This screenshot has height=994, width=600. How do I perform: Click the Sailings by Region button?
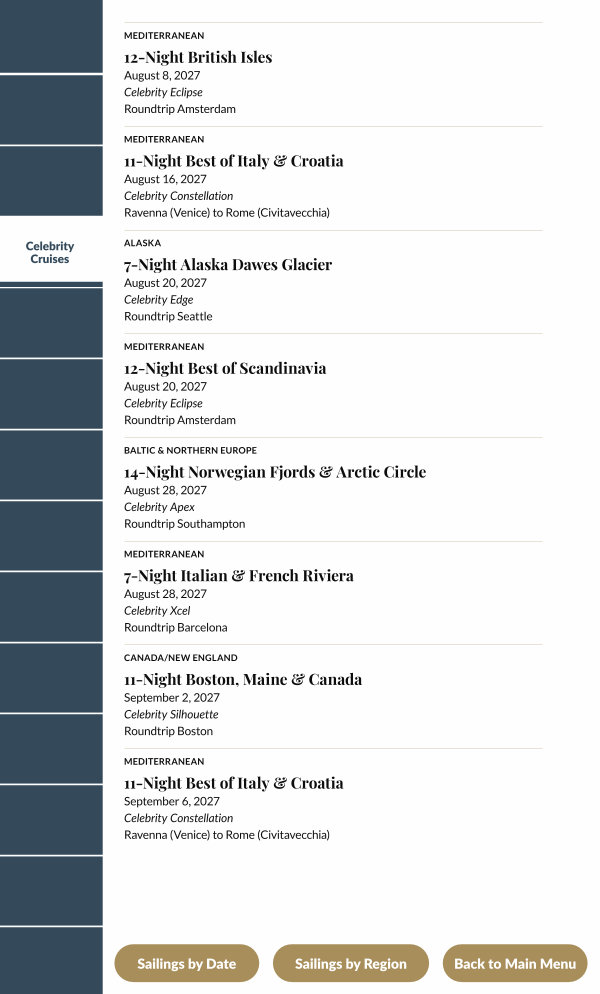[x=350, y=964]
